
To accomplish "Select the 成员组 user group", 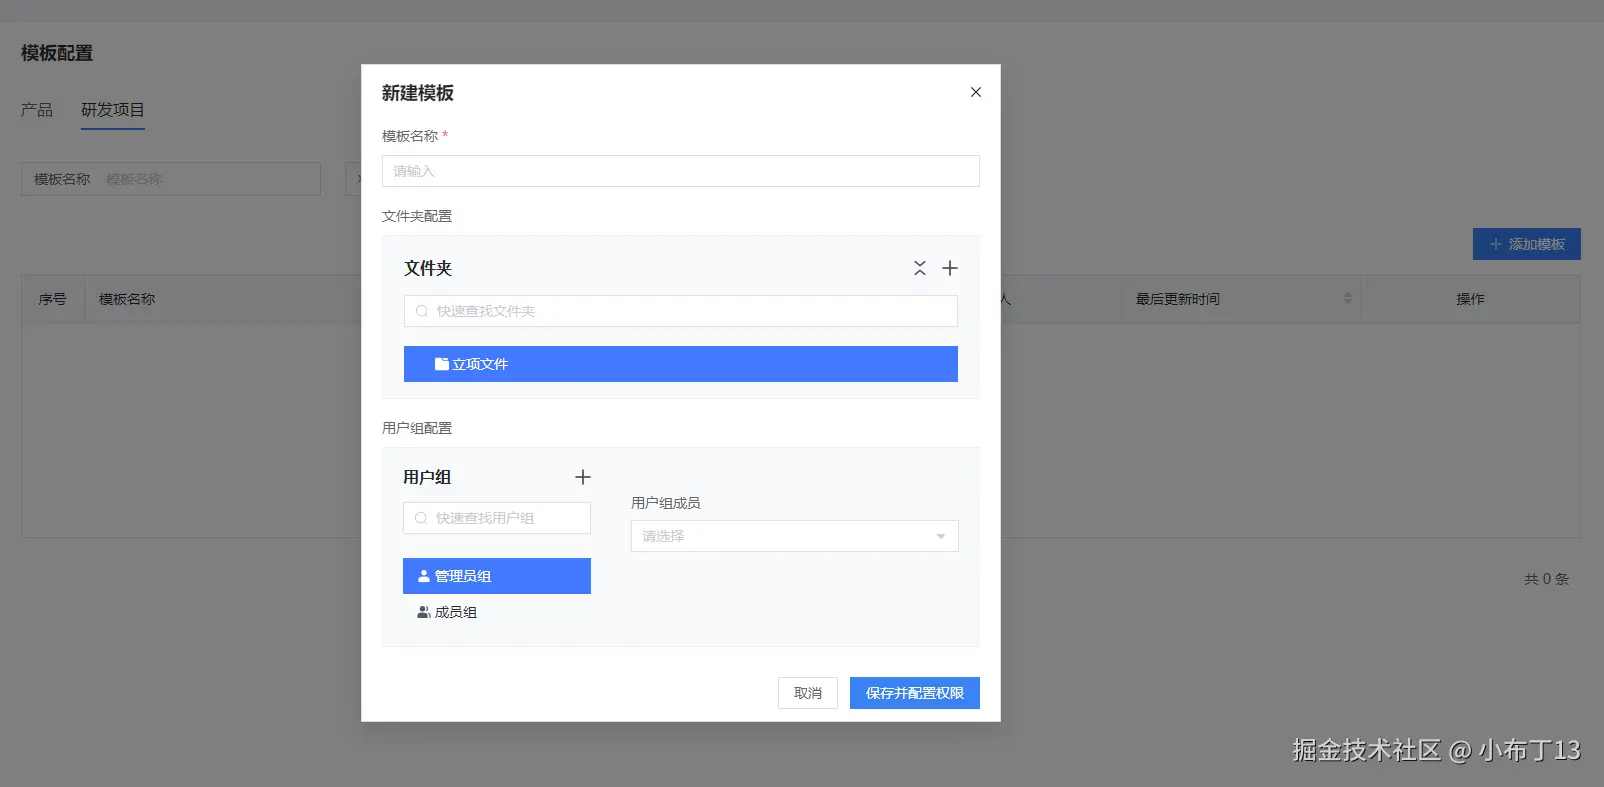I will point(497,612).
